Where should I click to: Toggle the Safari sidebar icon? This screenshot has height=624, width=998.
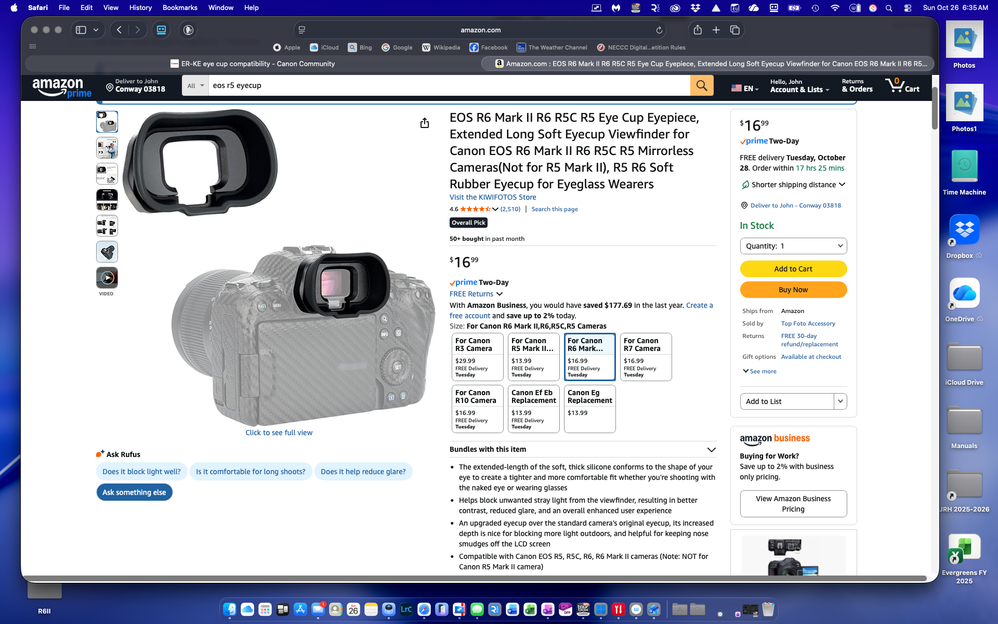point(81,30)
